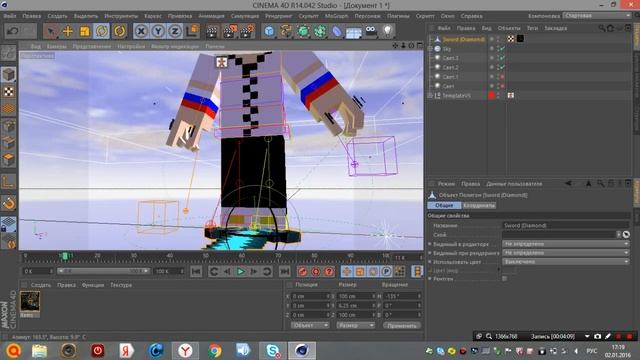
Task: Select the Model mode cube in left palette
Action: pos(9,75)
